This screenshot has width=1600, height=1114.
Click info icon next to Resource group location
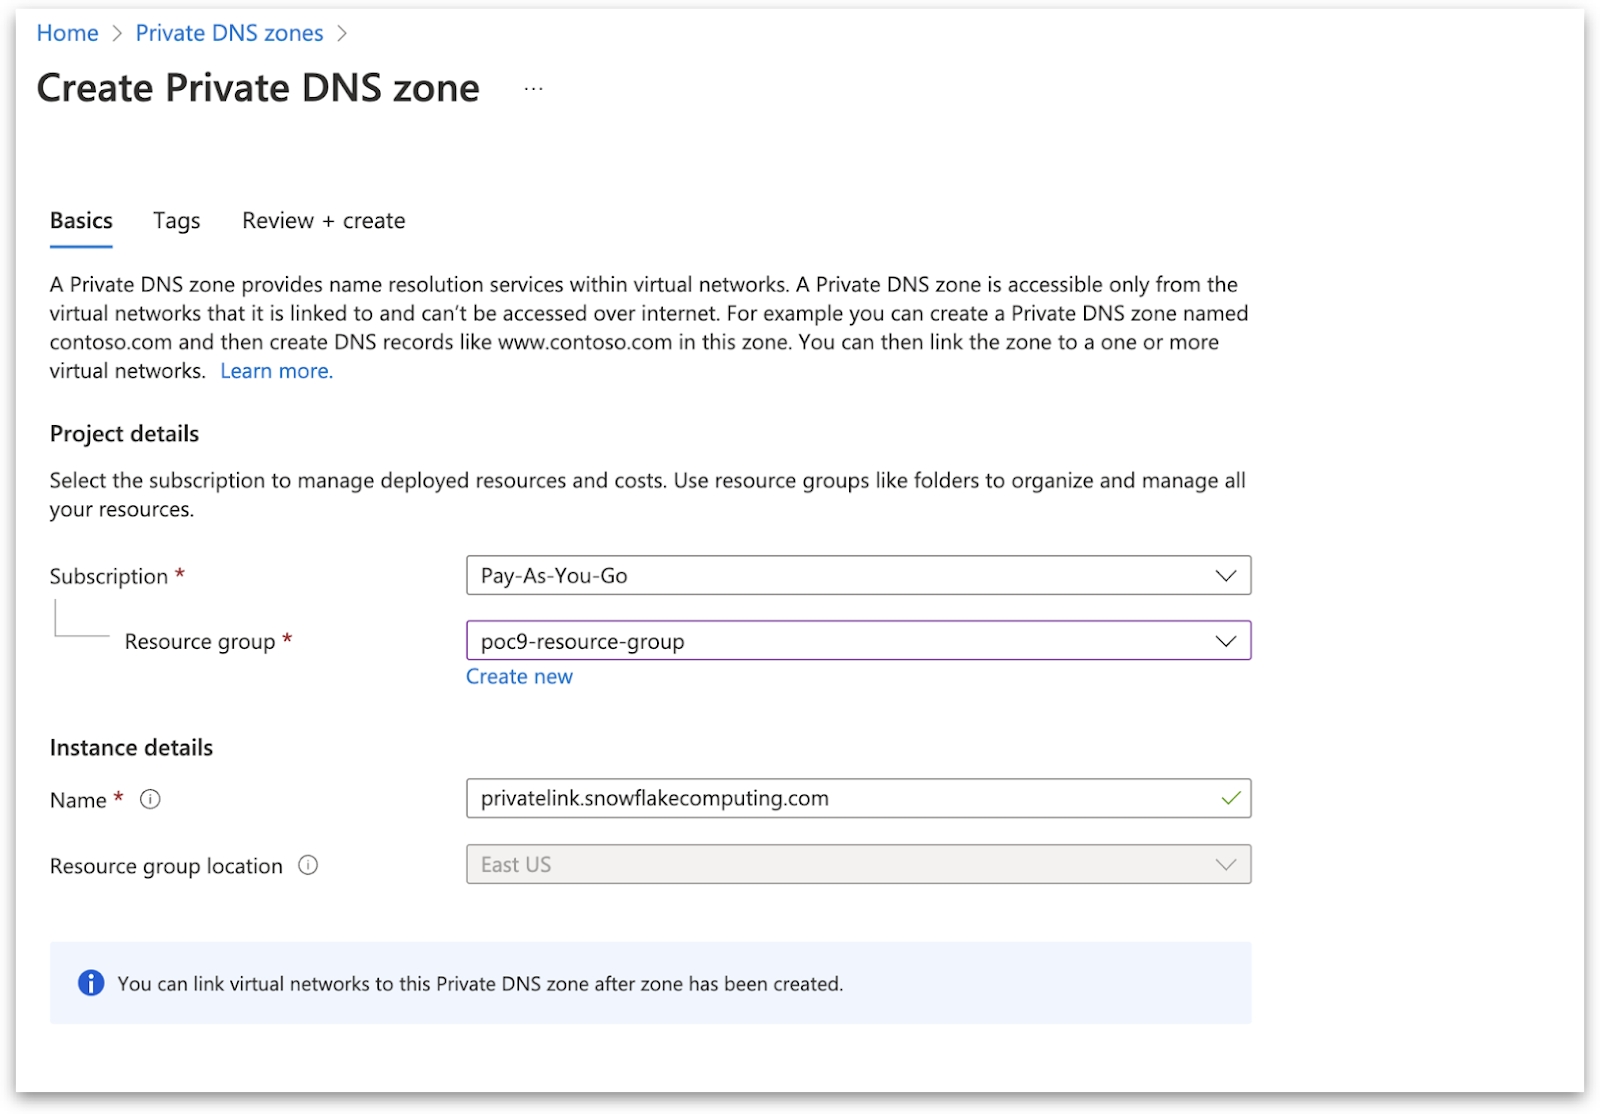308,865
